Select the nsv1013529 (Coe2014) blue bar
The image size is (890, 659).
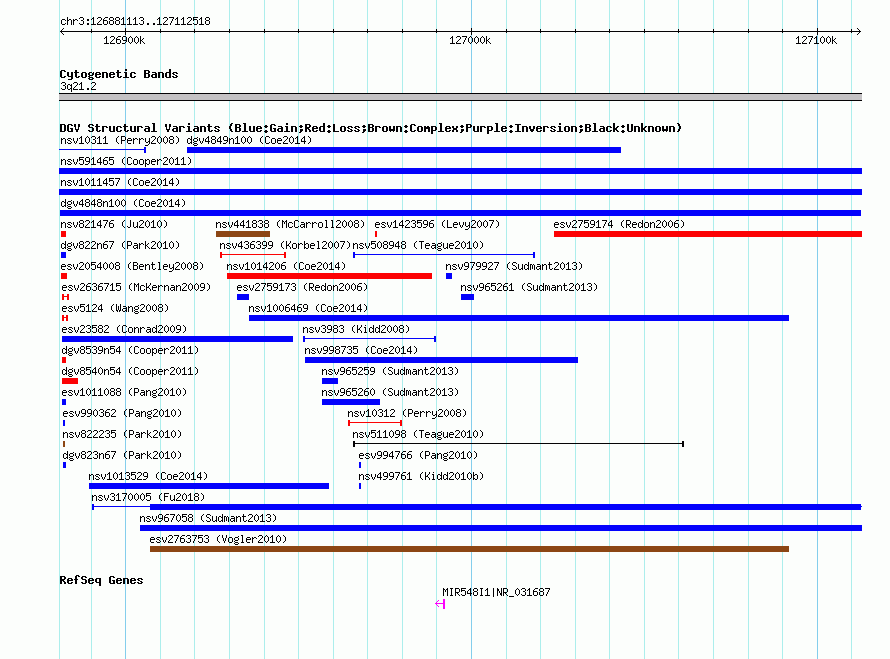click(209, 486)
